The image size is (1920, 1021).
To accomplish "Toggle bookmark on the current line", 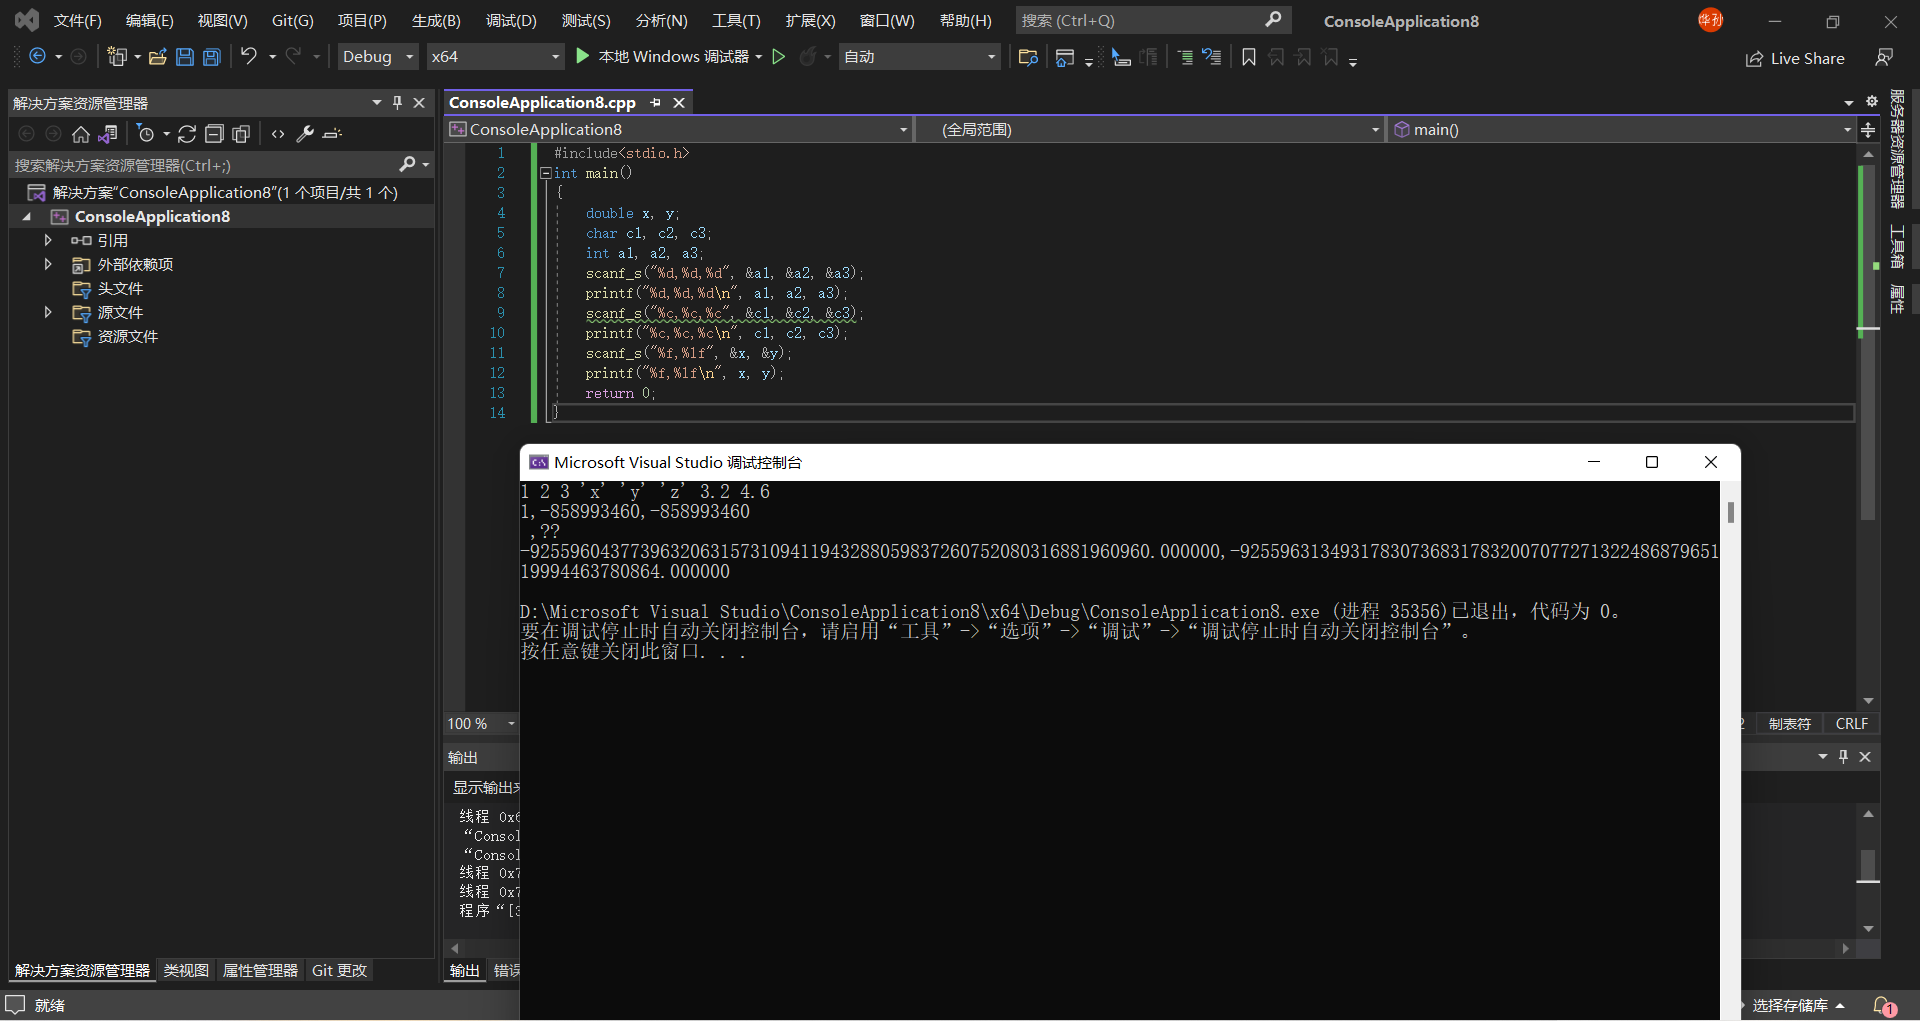I will pos(1249,57).
